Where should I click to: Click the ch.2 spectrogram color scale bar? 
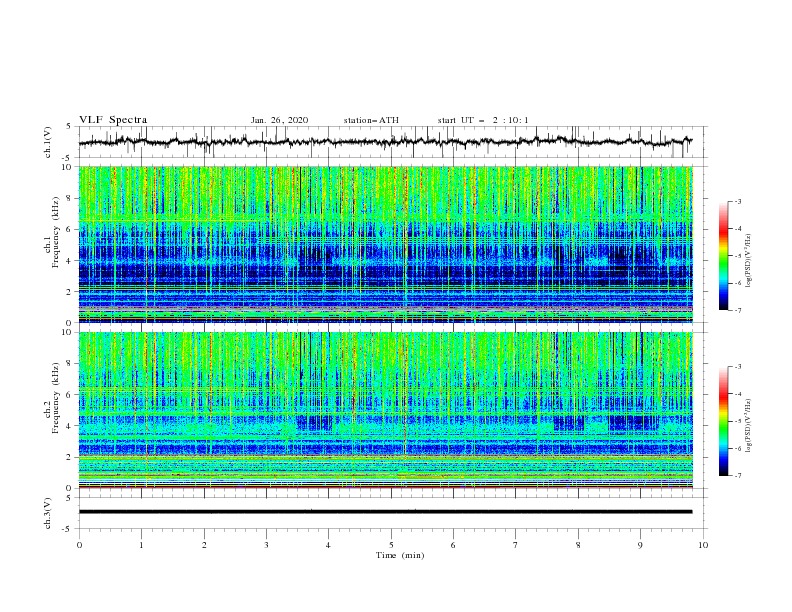click(723, 421)
